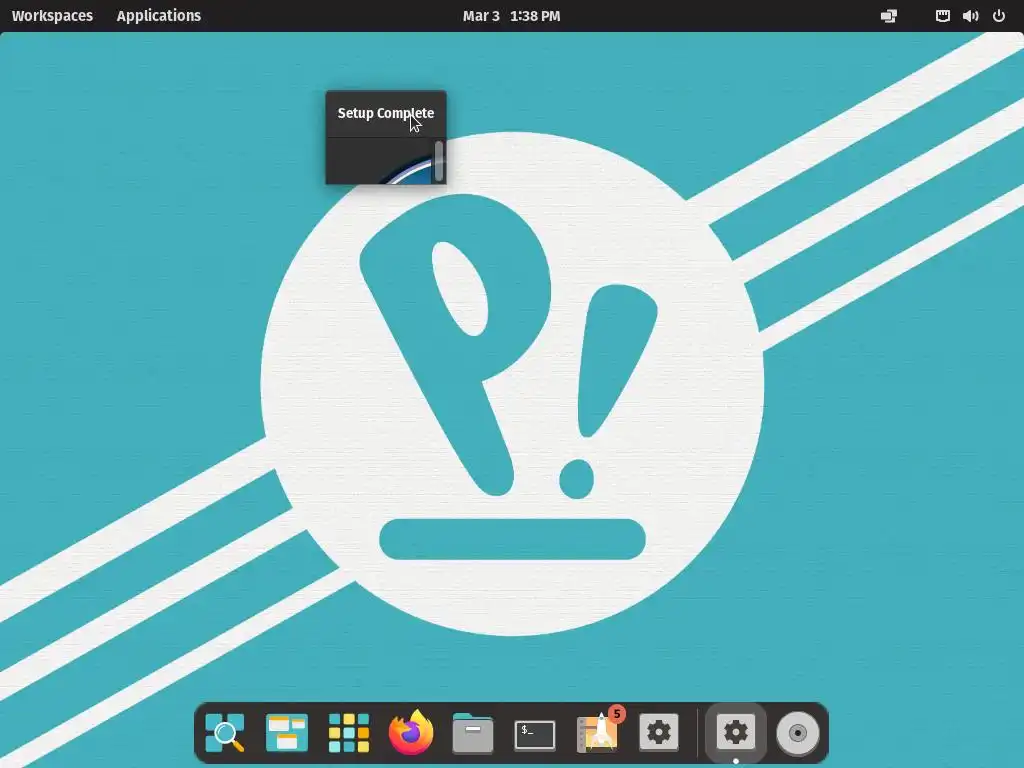Open the volume speaker icon in top bar

coord(970,16)
